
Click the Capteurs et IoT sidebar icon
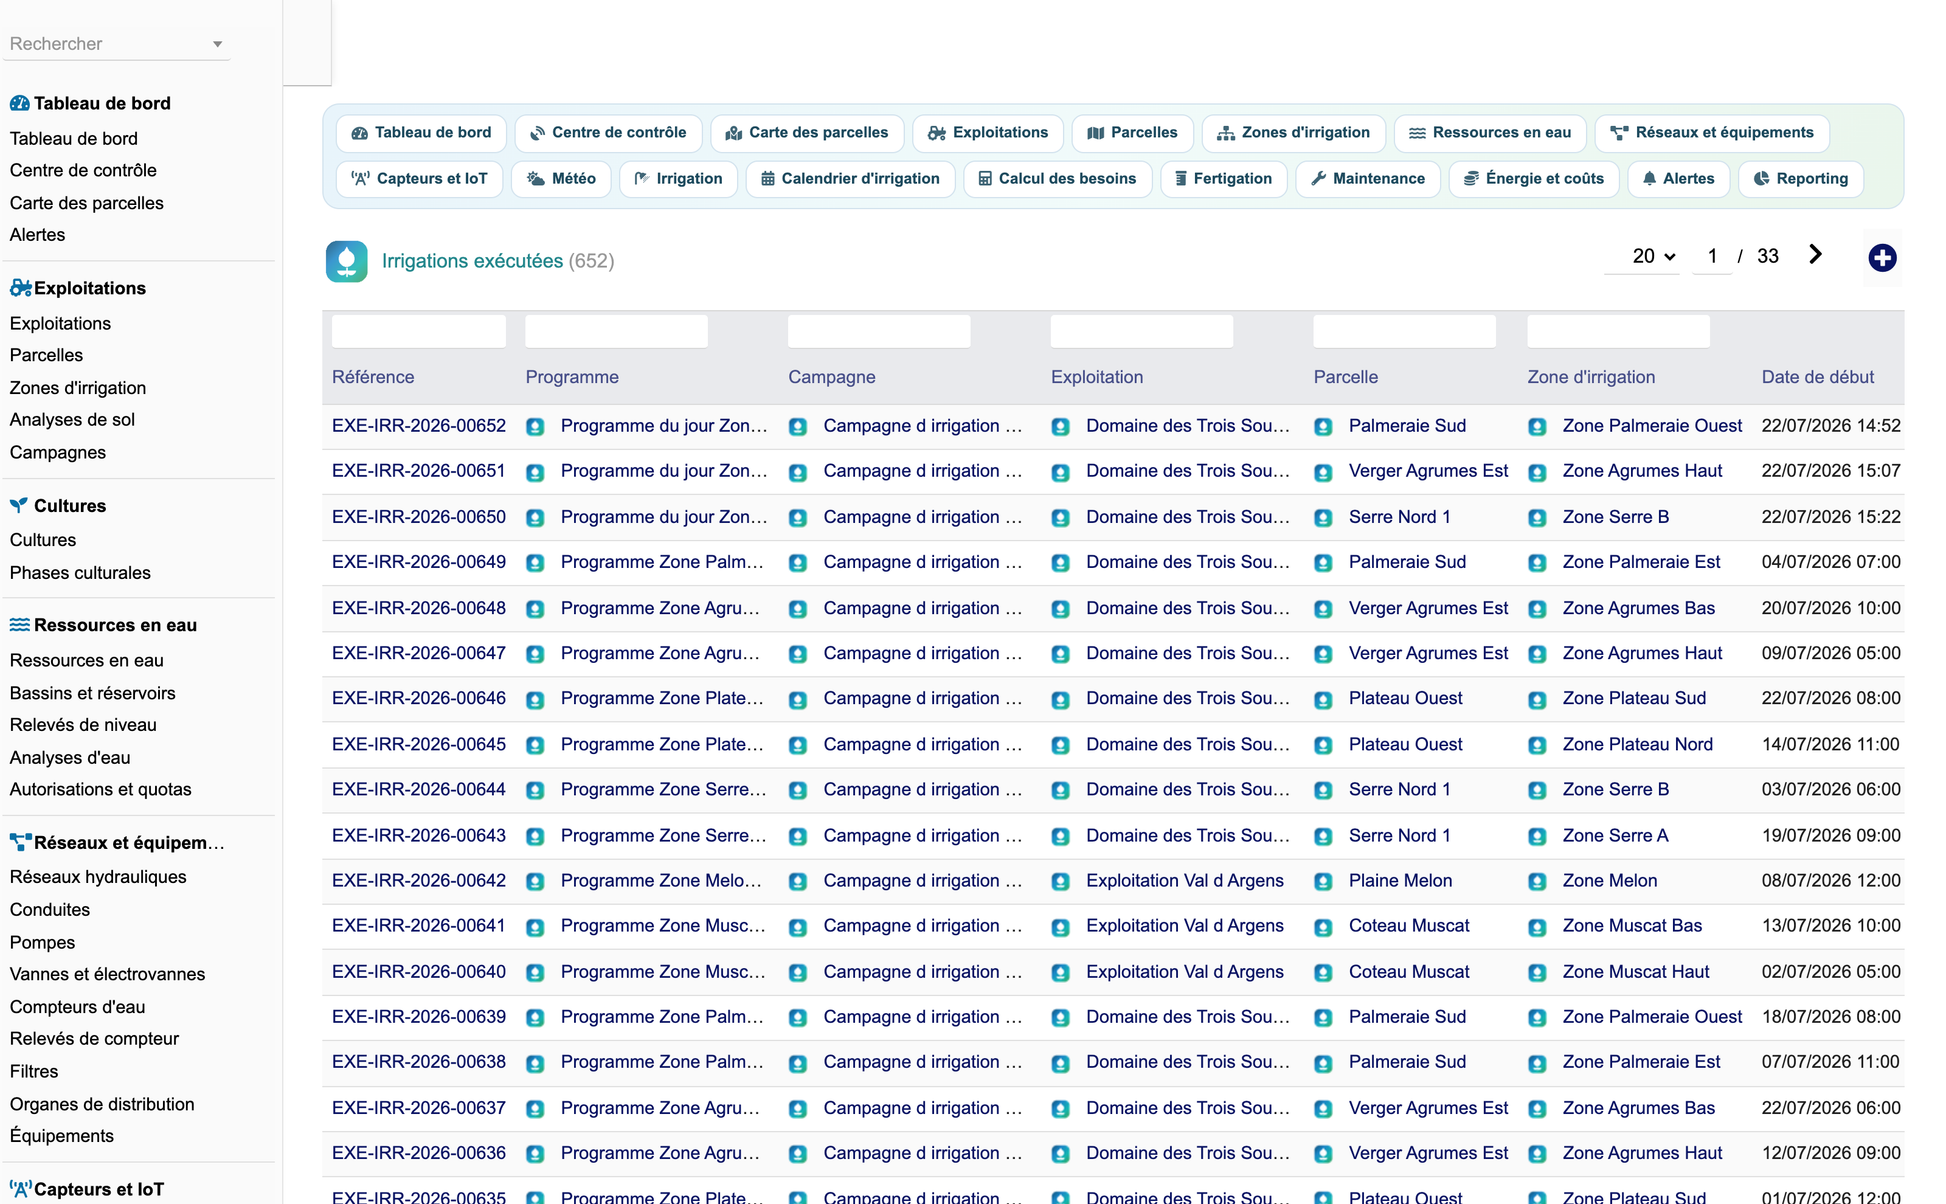[20, 1189]
